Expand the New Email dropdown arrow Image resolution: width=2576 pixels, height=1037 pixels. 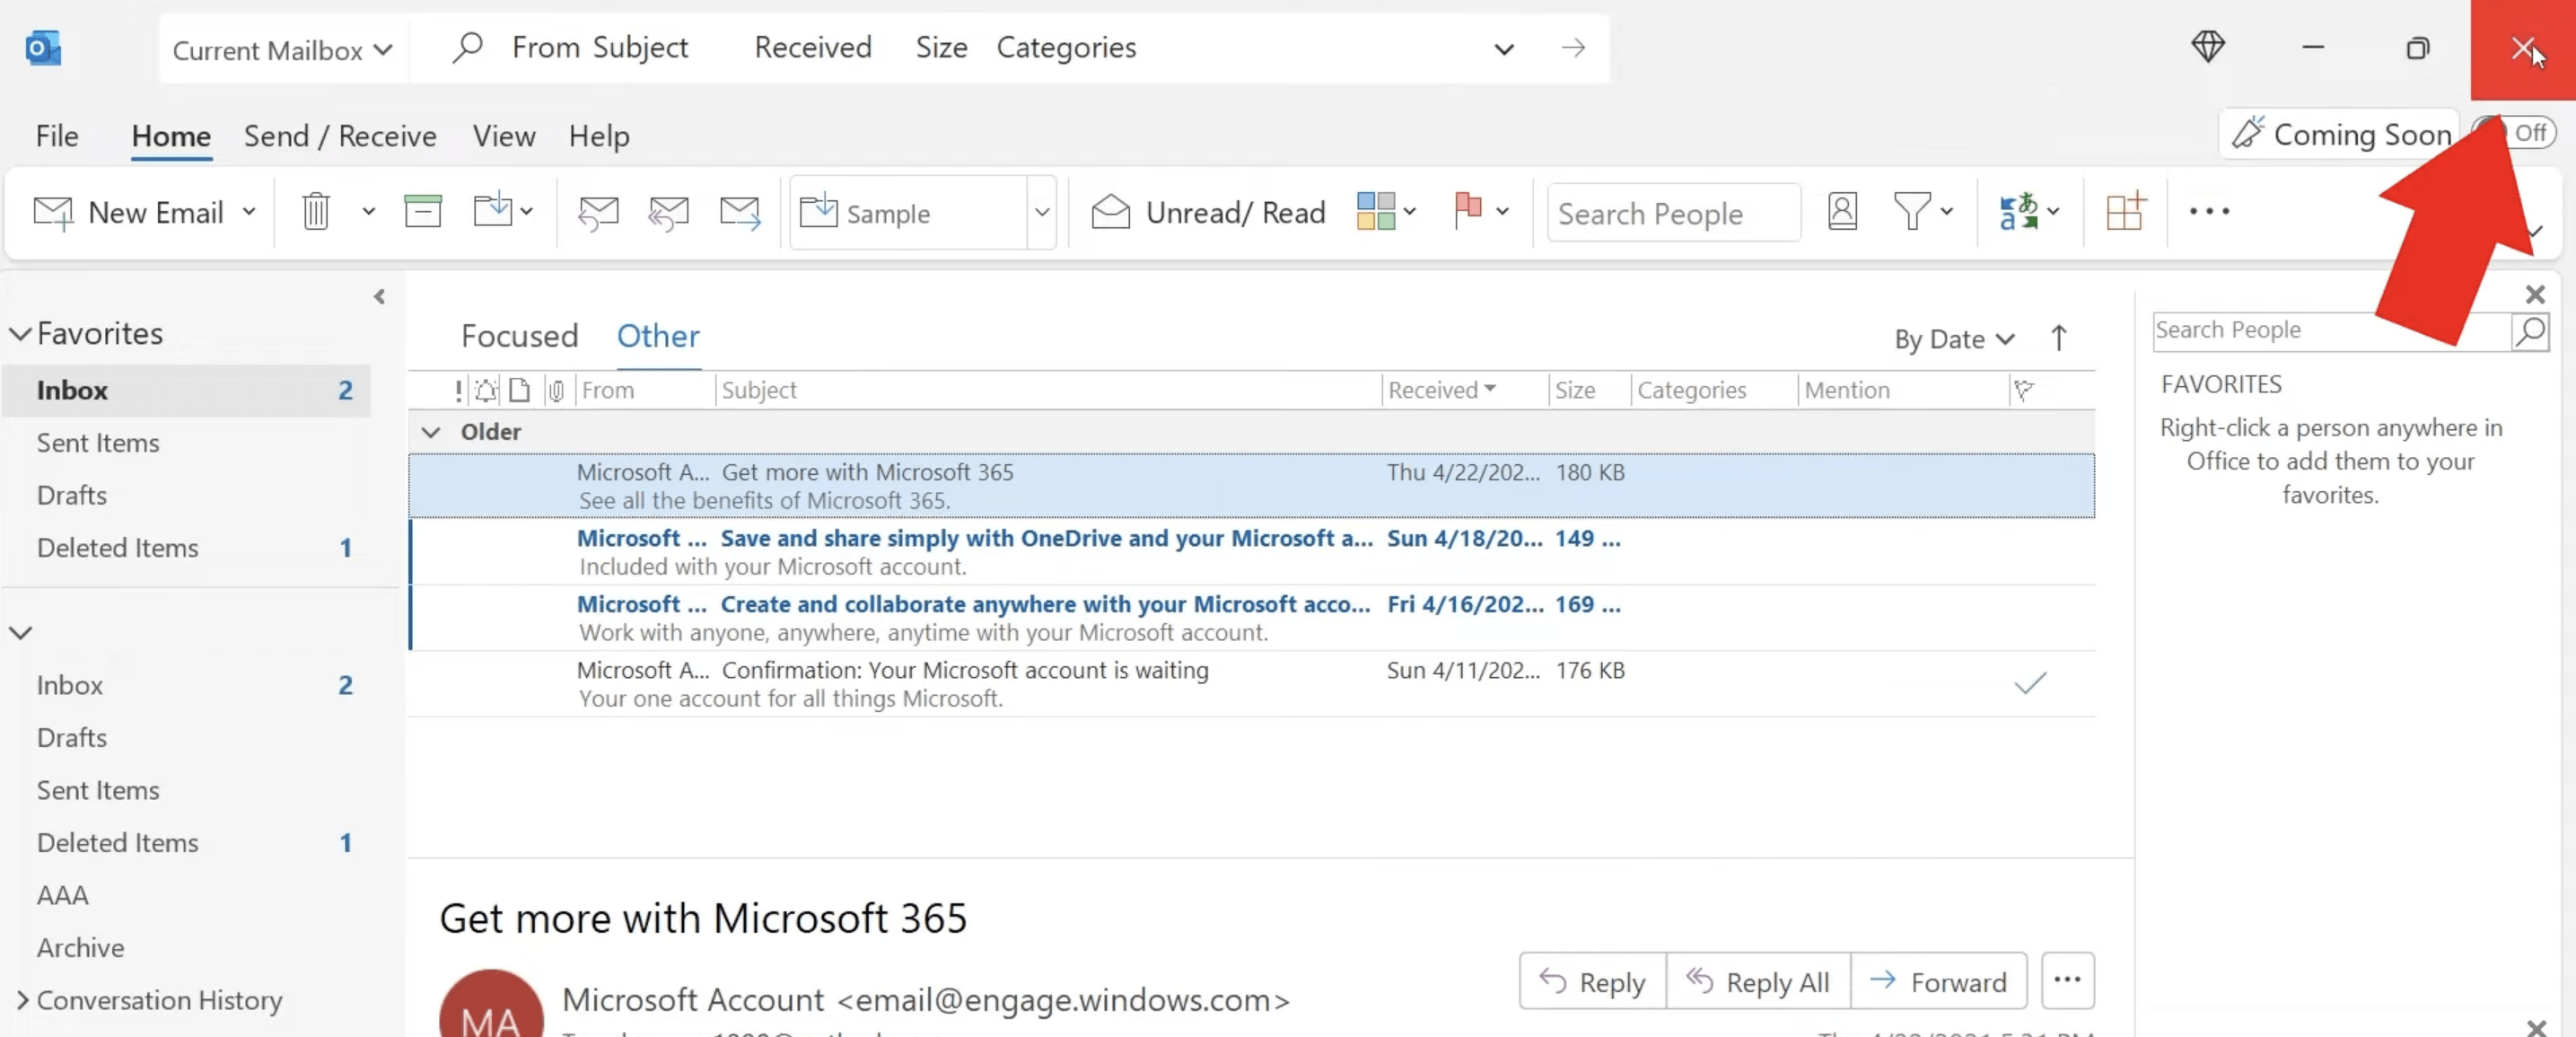[249, 211]
